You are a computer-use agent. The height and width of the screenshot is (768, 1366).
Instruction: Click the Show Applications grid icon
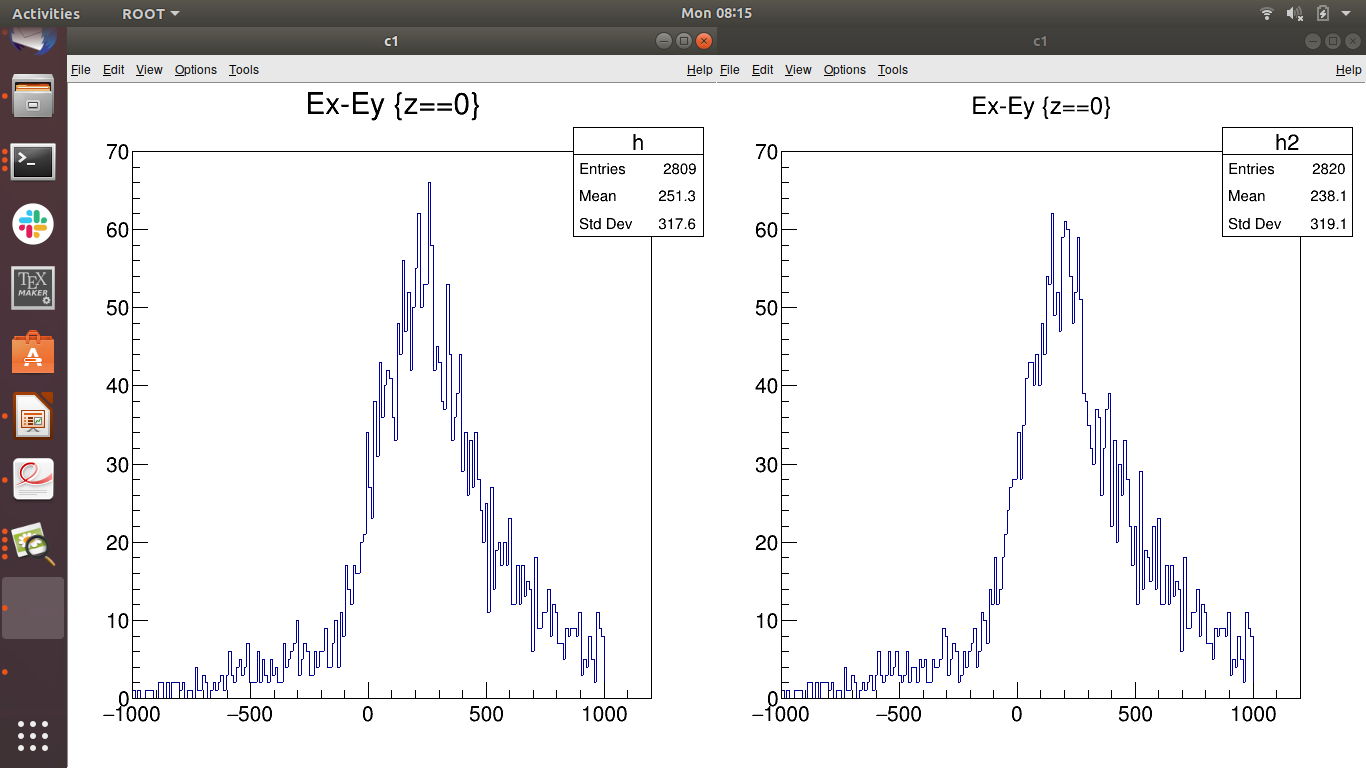(33, 735)
